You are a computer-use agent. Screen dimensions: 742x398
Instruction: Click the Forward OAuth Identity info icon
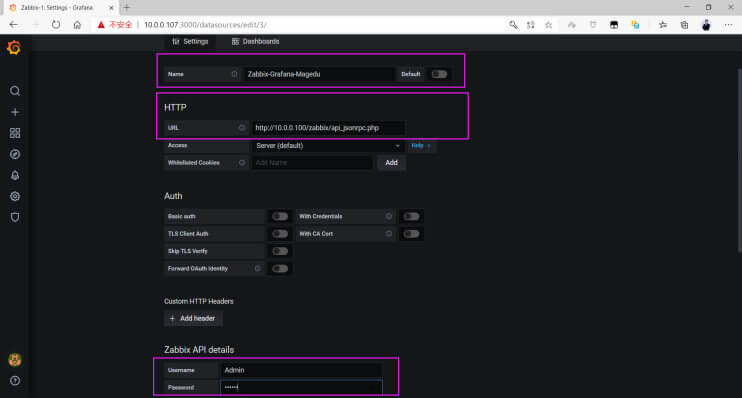[257, 268]
